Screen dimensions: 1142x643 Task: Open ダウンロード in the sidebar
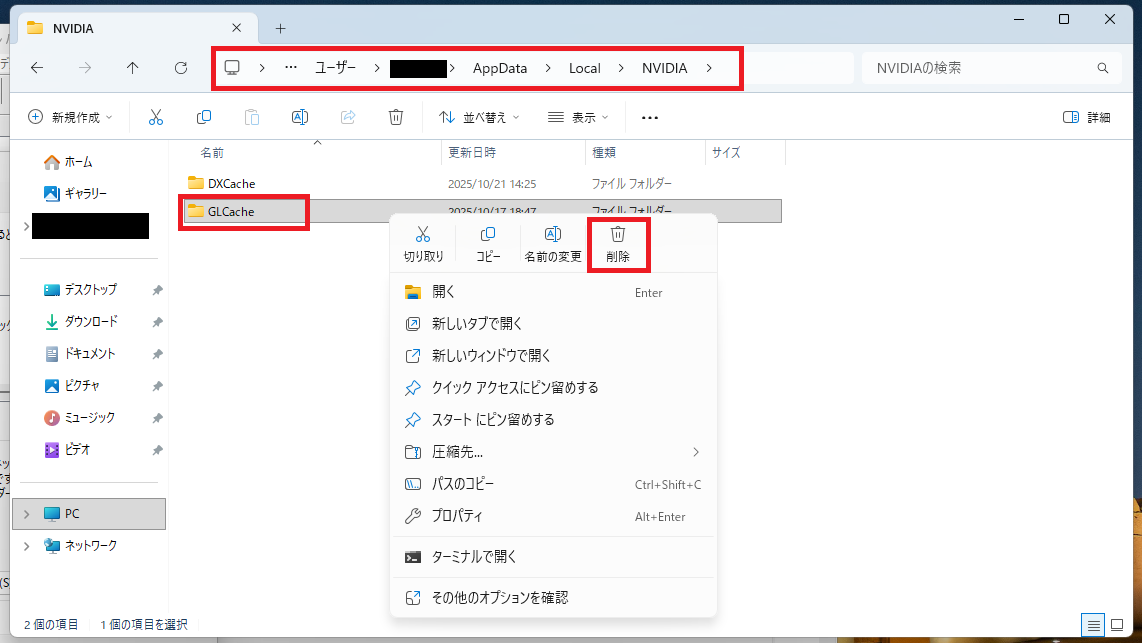click(x=90, y=322)
